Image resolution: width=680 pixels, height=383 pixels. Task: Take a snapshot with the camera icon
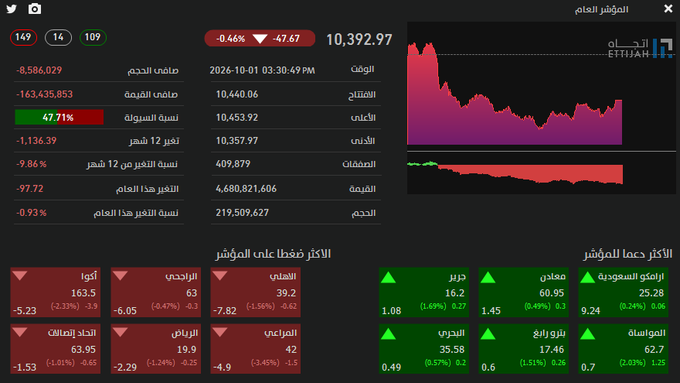click(x=34, y=9)
